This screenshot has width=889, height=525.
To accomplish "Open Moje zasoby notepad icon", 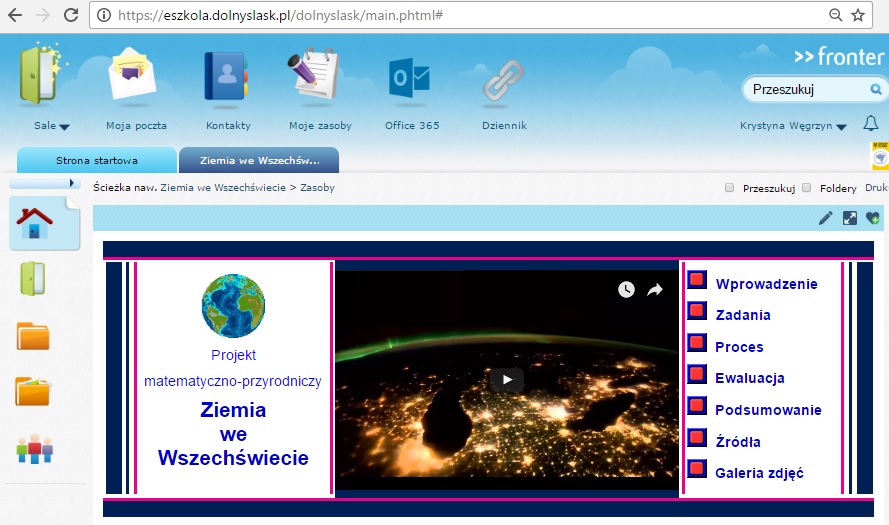I will click(319, 78).
